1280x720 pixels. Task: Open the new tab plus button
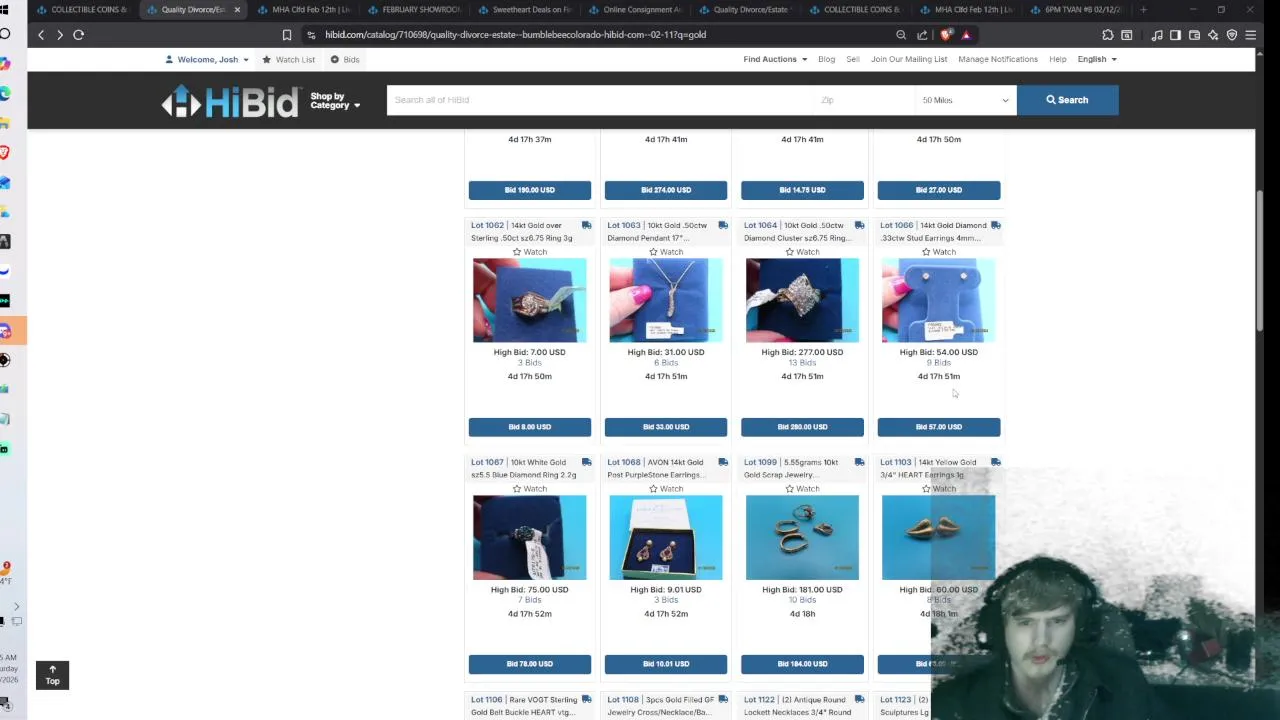(1143, 10)
